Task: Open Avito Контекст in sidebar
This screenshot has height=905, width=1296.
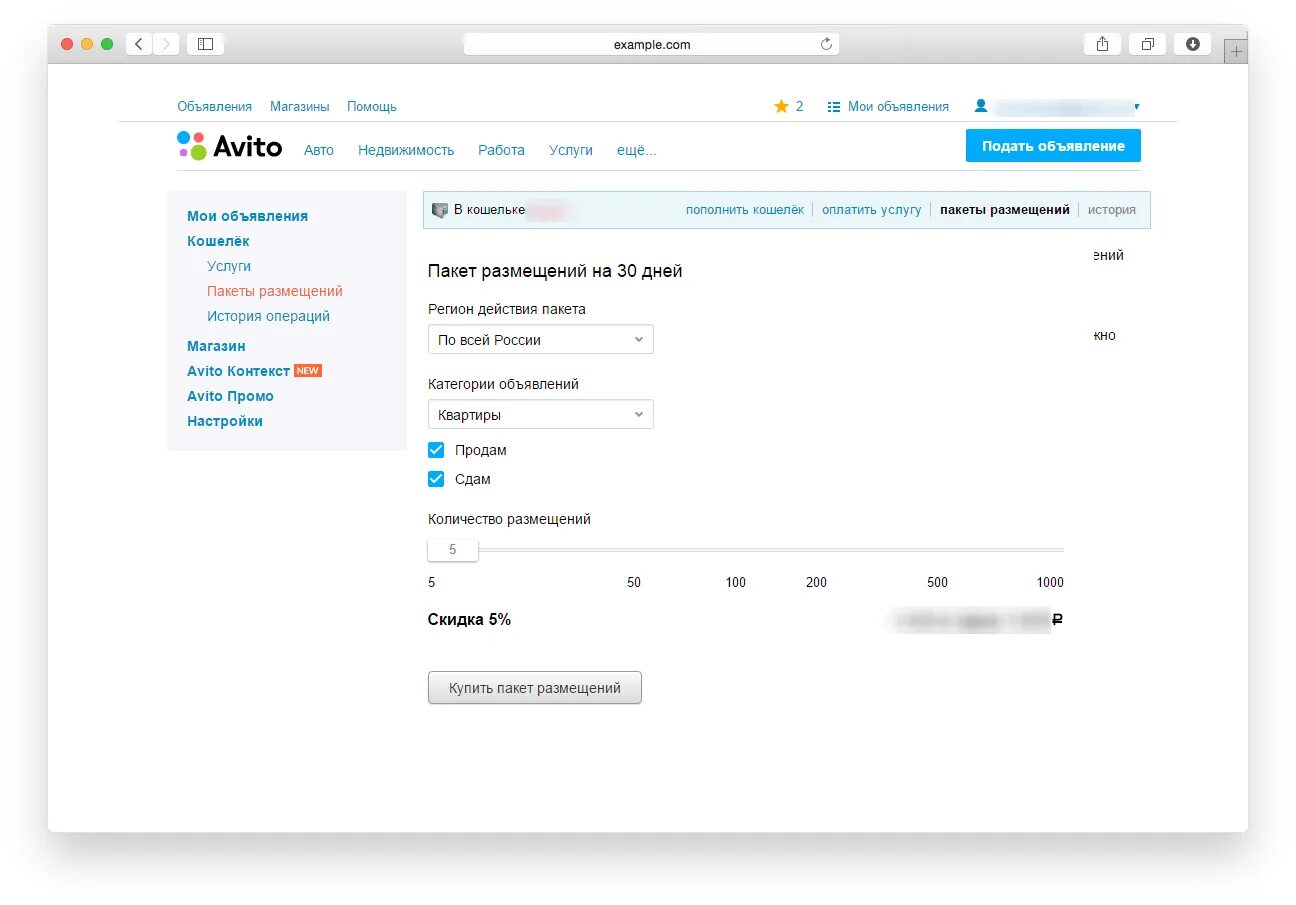Action: (238, 371)
